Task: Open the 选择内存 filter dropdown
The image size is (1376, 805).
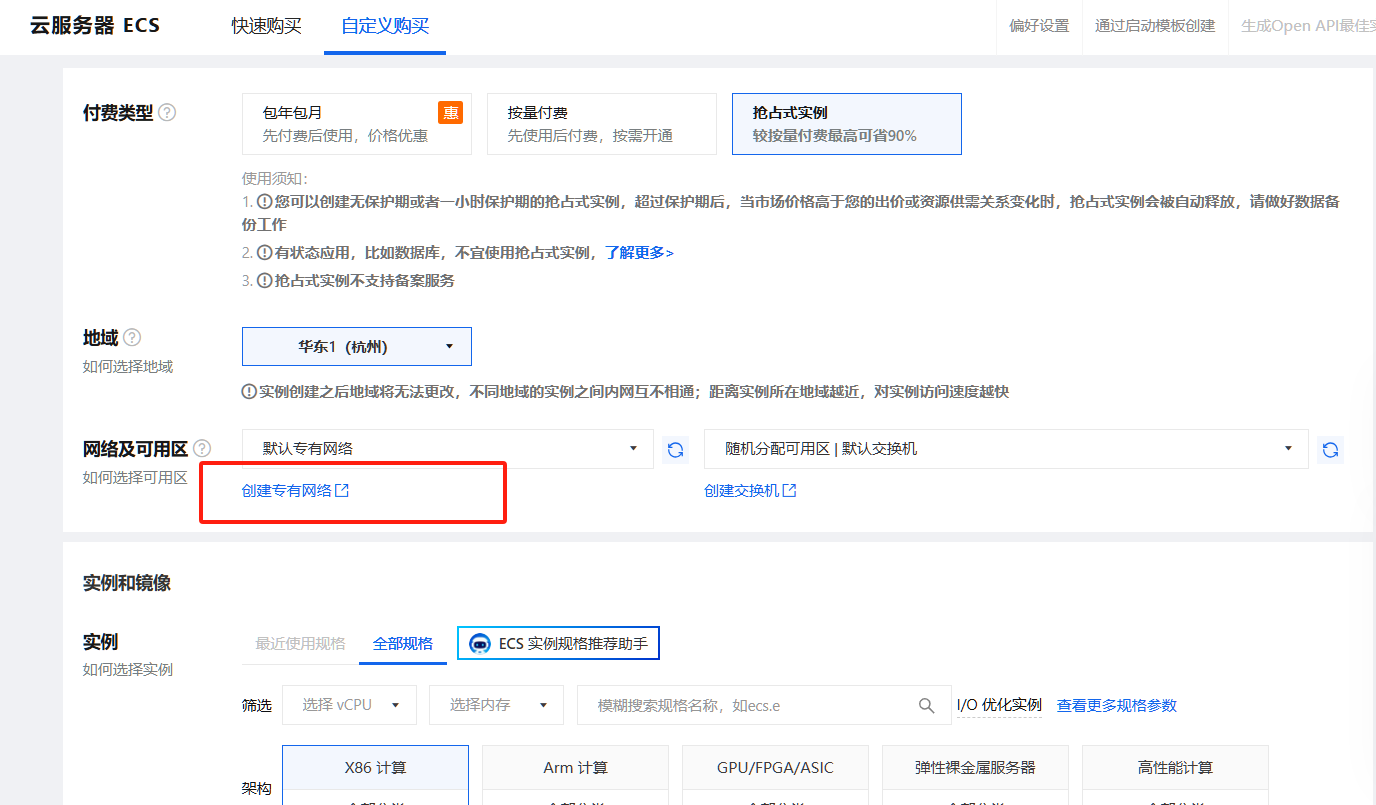Action: click(496, 705)
